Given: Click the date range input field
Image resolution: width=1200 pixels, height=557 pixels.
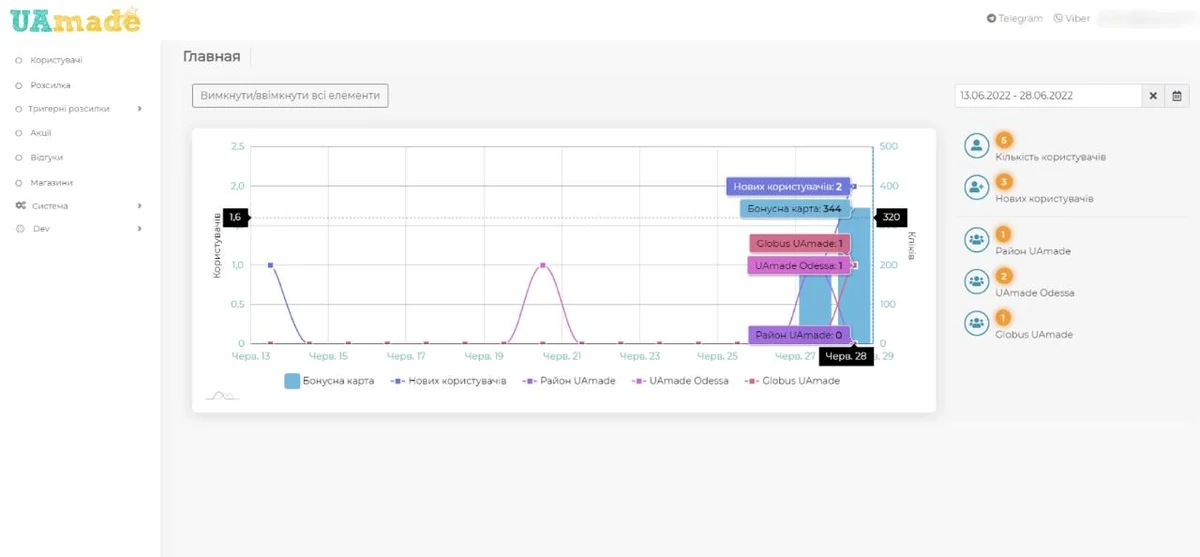Looking at the screenshot, I should pyautogui.click(x=1048, y=96).
